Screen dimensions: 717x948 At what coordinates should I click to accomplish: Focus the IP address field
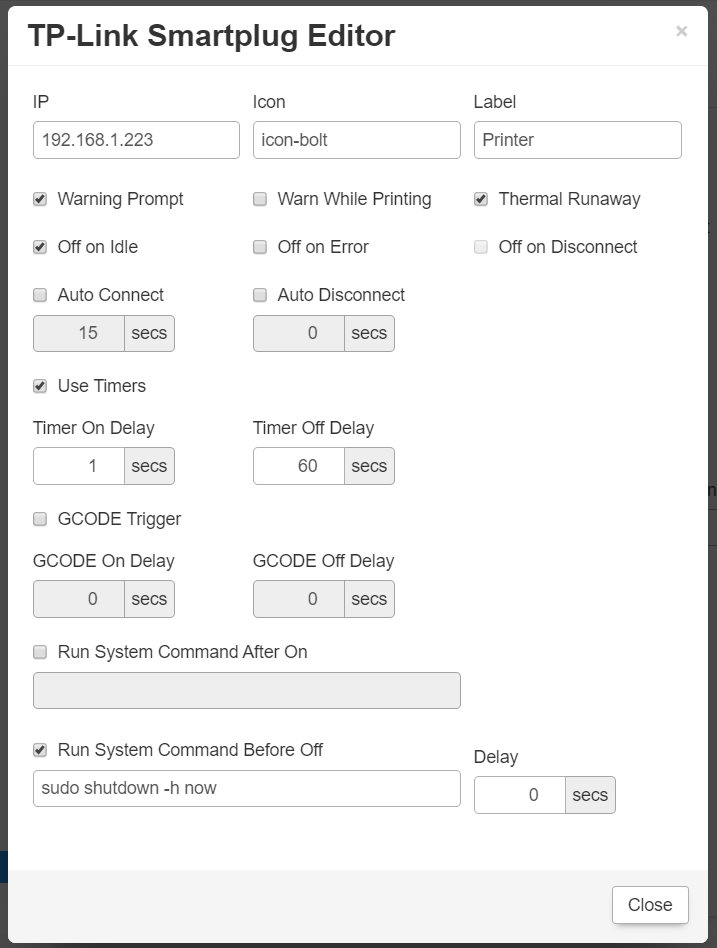coord(136,140)
